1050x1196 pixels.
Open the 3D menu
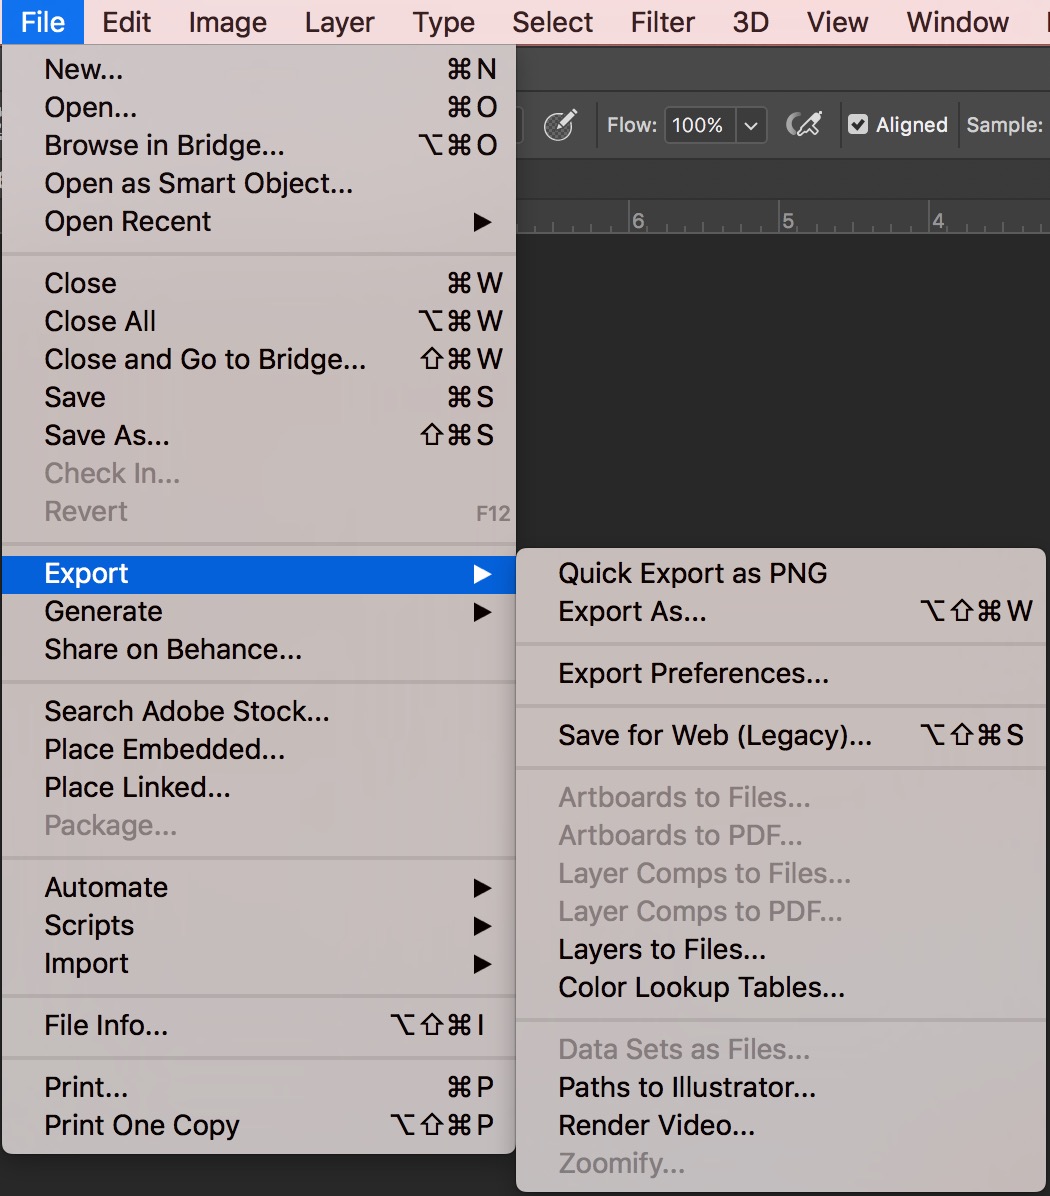pos(750,22)
